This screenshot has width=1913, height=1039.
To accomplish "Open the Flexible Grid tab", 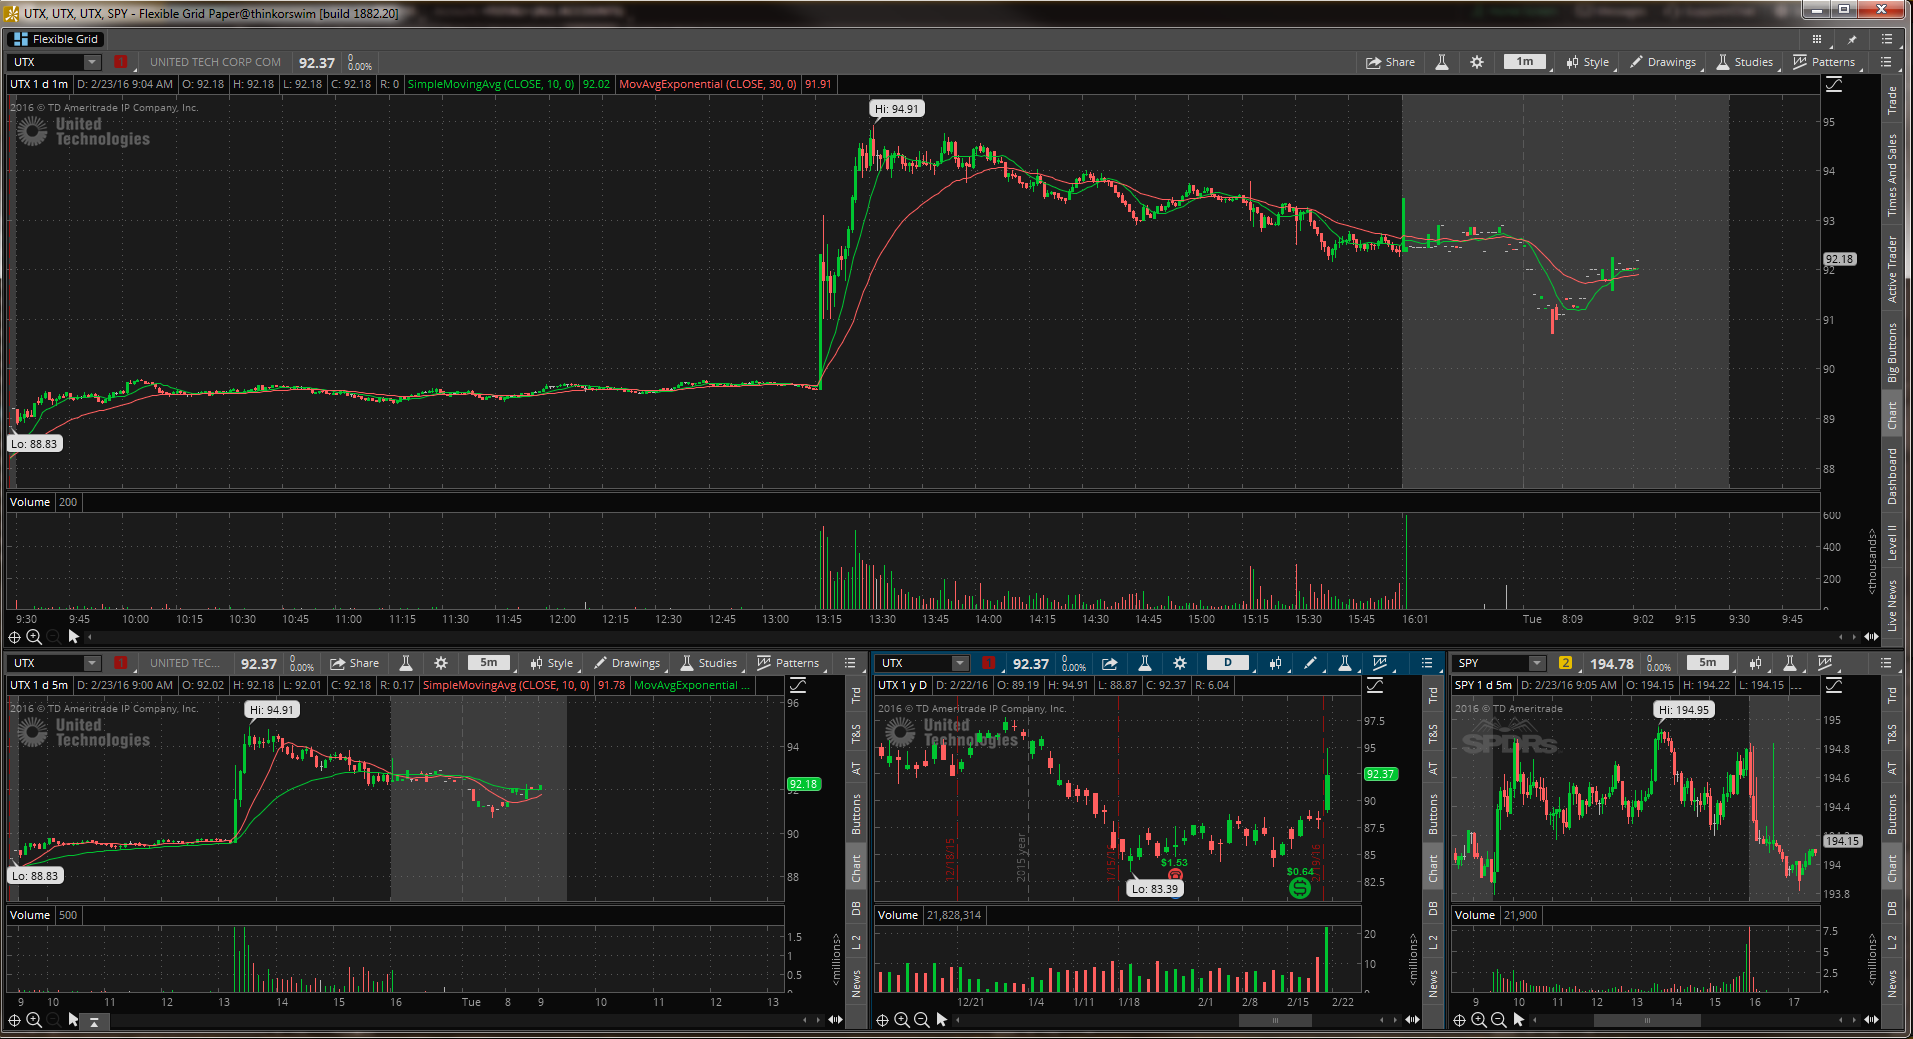I will pos(57,39).
